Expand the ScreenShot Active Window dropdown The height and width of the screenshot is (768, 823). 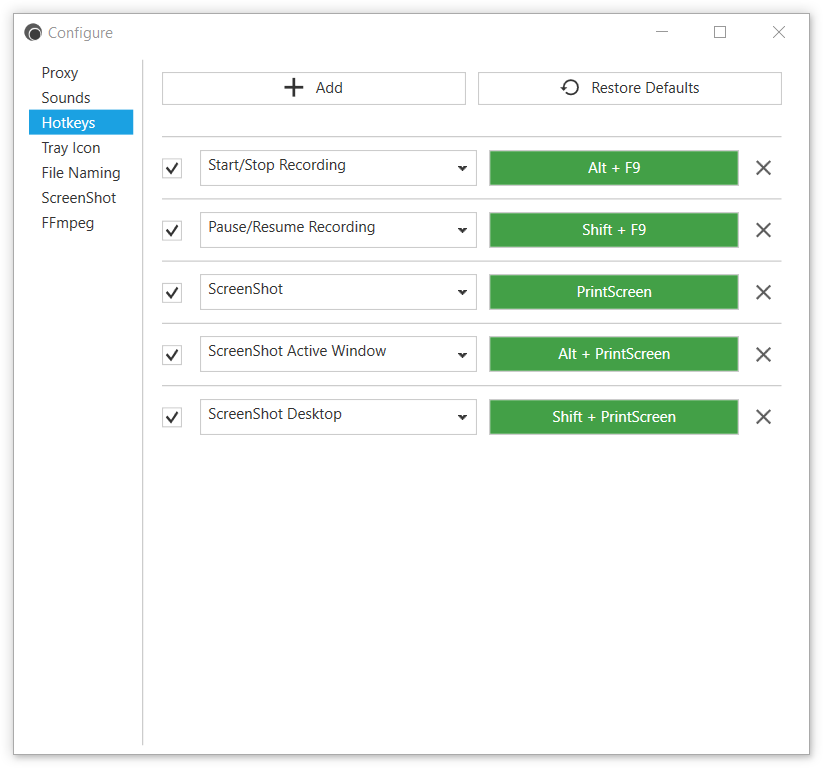338,354
